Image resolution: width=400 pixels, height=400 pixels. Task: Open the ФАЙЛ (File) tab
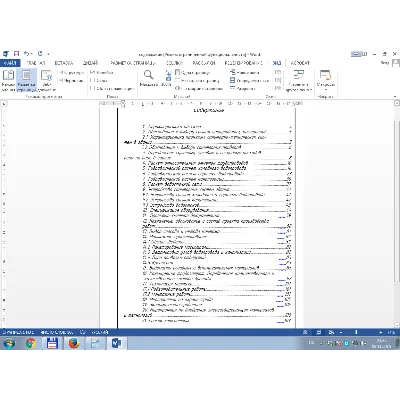pos(10,63)
